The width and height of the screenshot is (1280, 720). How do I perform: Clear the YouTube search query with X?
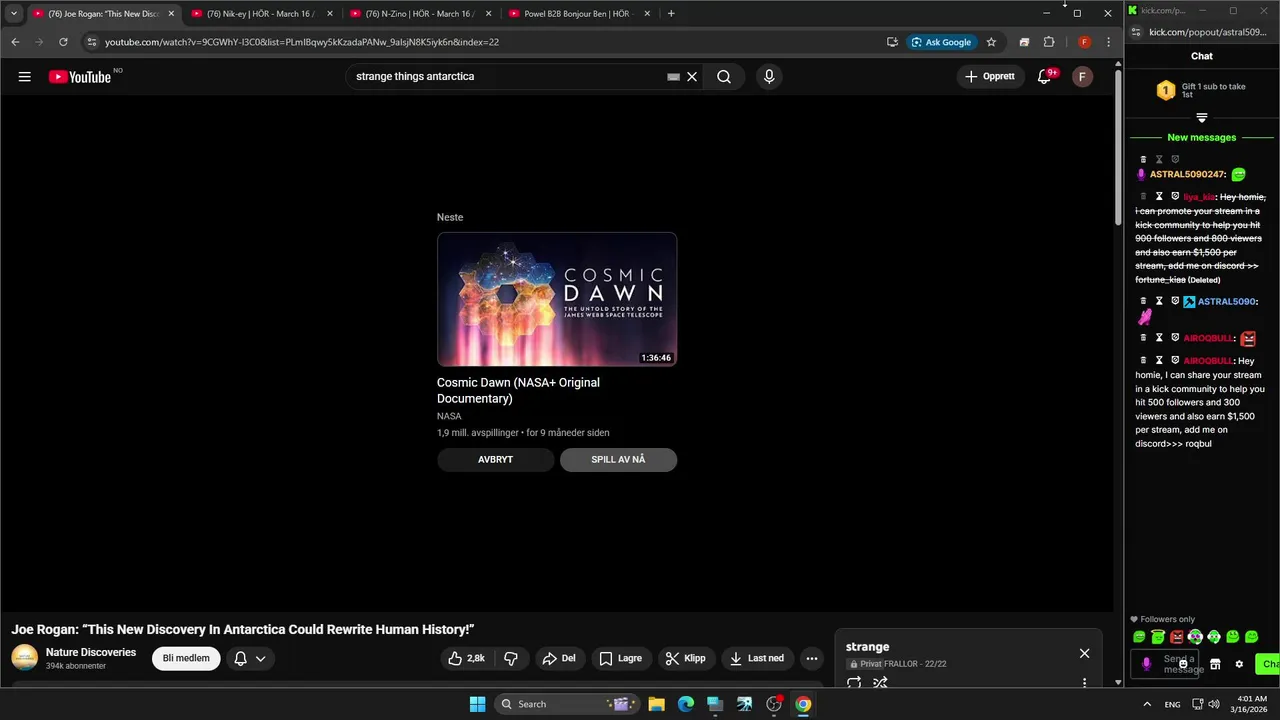pos(691,77)
